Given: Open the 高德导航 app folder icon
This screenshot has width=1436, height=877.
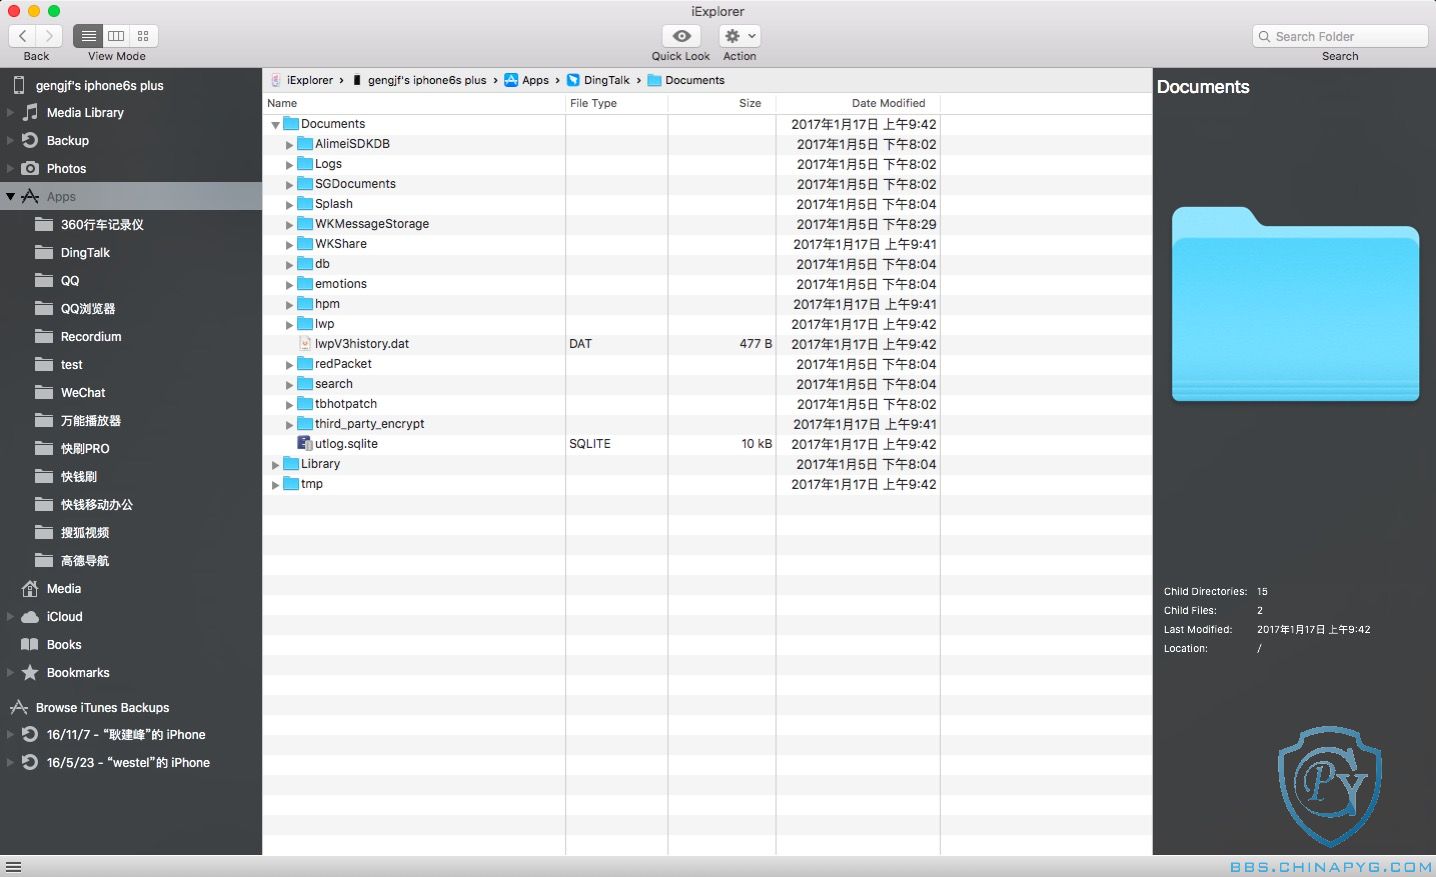Looking at the screenshot, I should tap(44, 560).
